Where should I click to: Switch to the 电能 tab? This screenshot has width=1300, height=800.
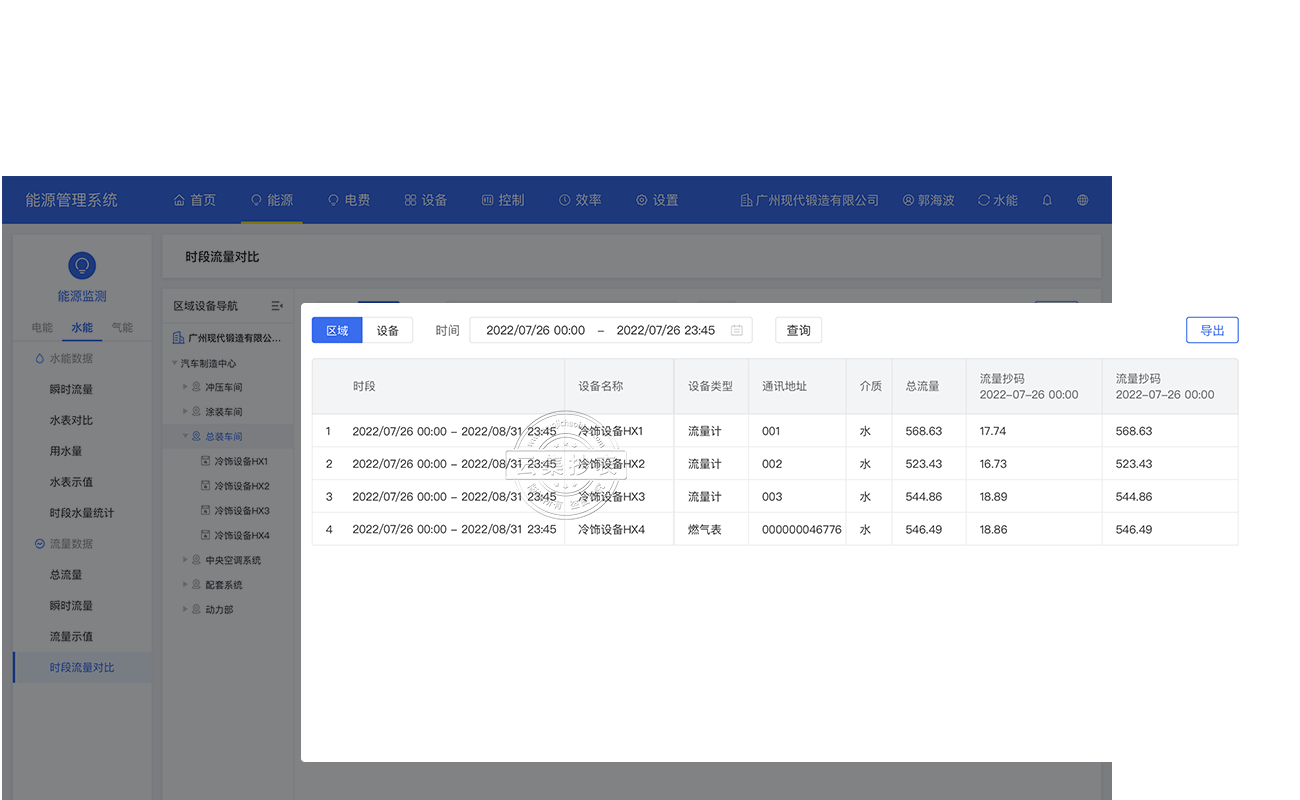pyautogui.click(x=42, y=327)
